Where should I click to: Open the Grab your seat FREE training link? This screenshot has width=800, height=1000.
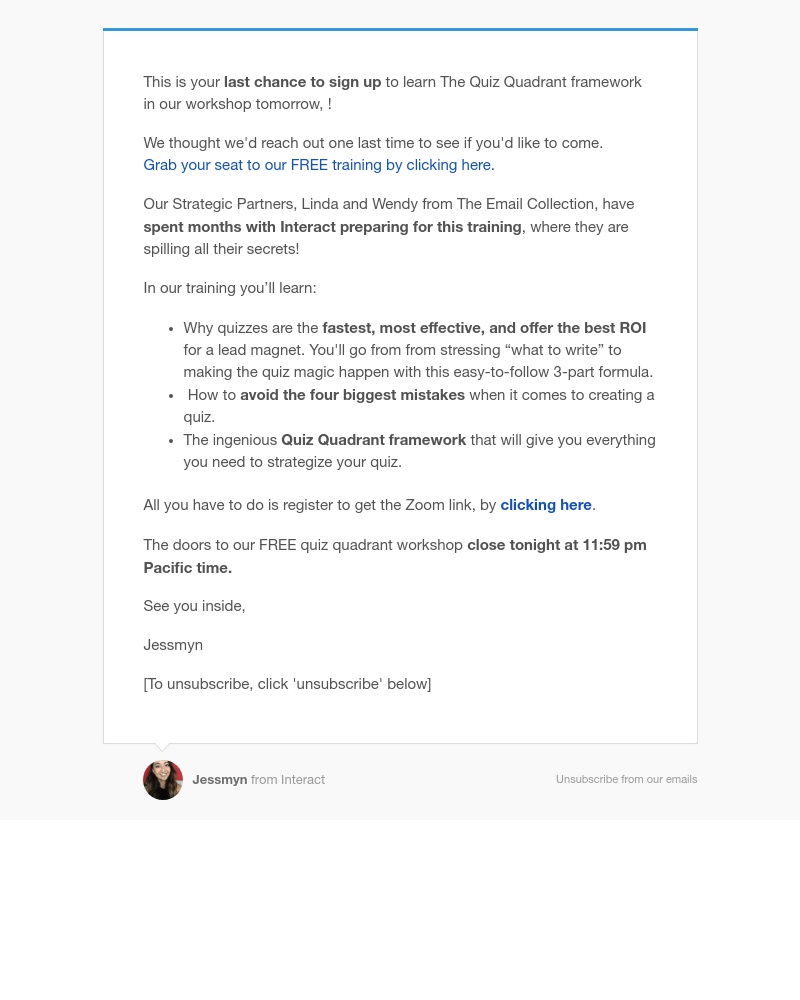(x=319, y=165)
